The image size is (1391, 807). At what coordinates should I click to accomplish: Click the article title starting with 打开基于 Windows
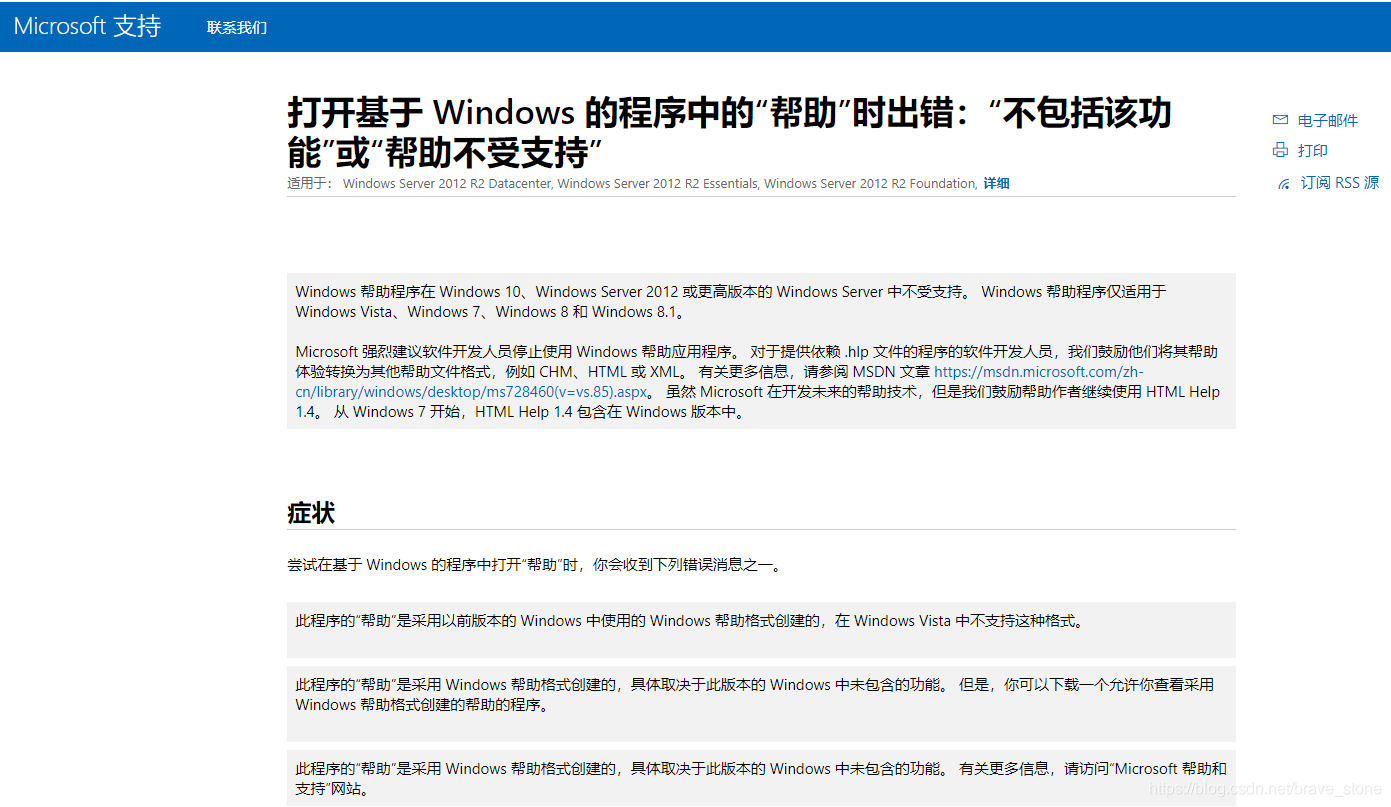729,132
